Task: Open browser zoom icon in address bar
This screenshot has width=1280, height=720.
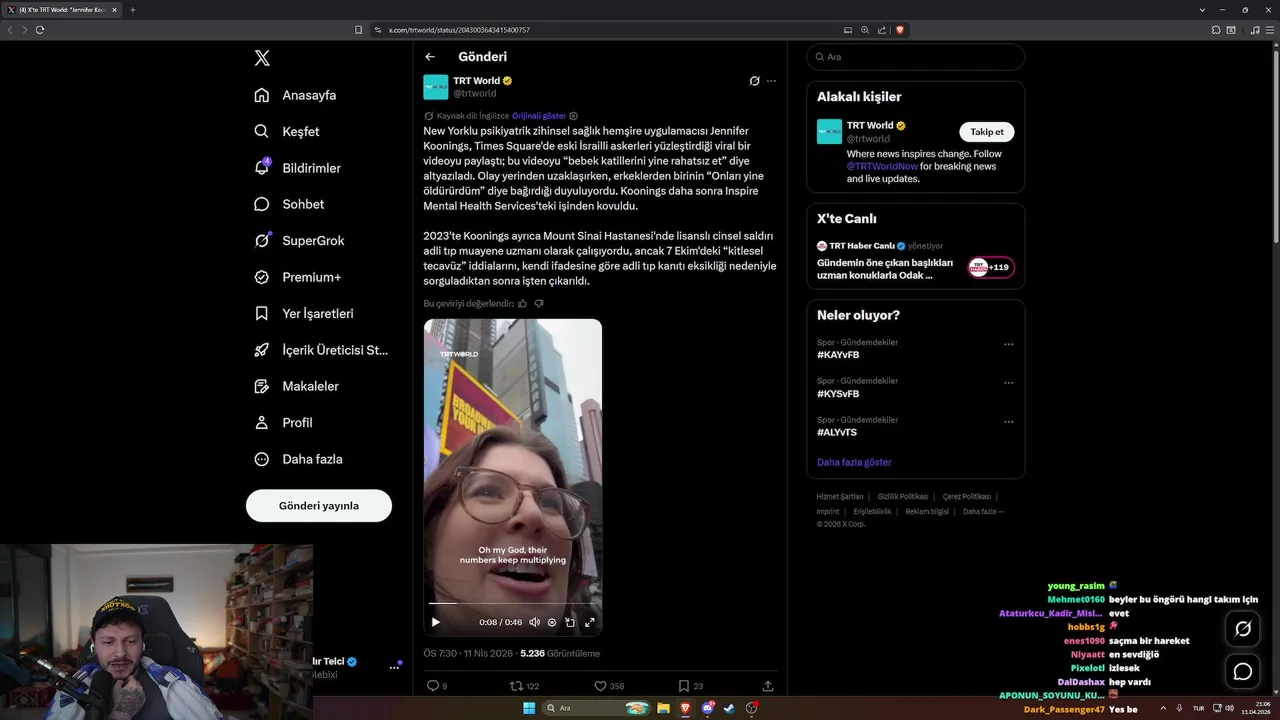Action: [865, 30]
